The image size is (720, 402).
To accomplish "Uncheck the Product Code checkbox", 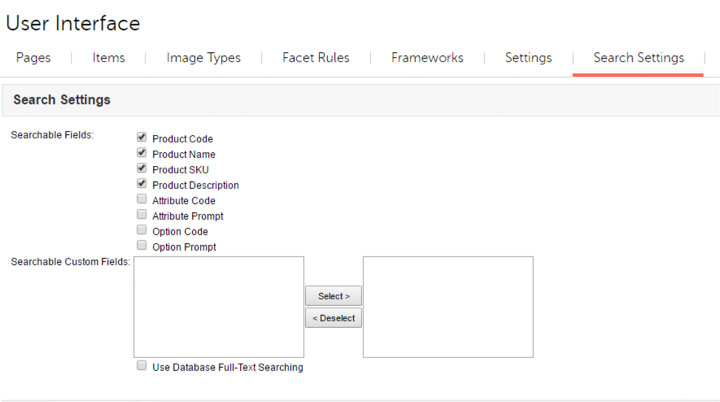I will pos(142,137).
